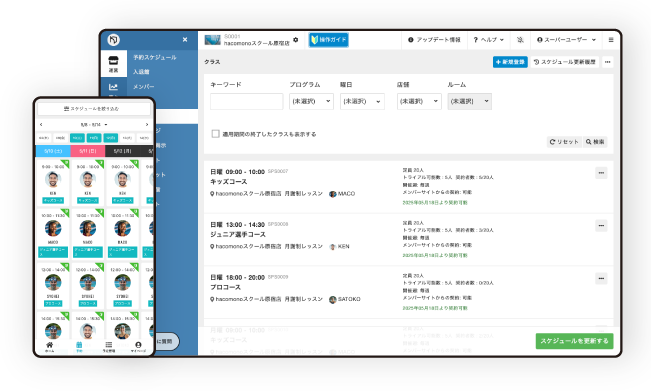Tap the マイページ profile icon in the phone bottom nav
This screenshot has height=391, width=651.
click(x=138, y=345)
